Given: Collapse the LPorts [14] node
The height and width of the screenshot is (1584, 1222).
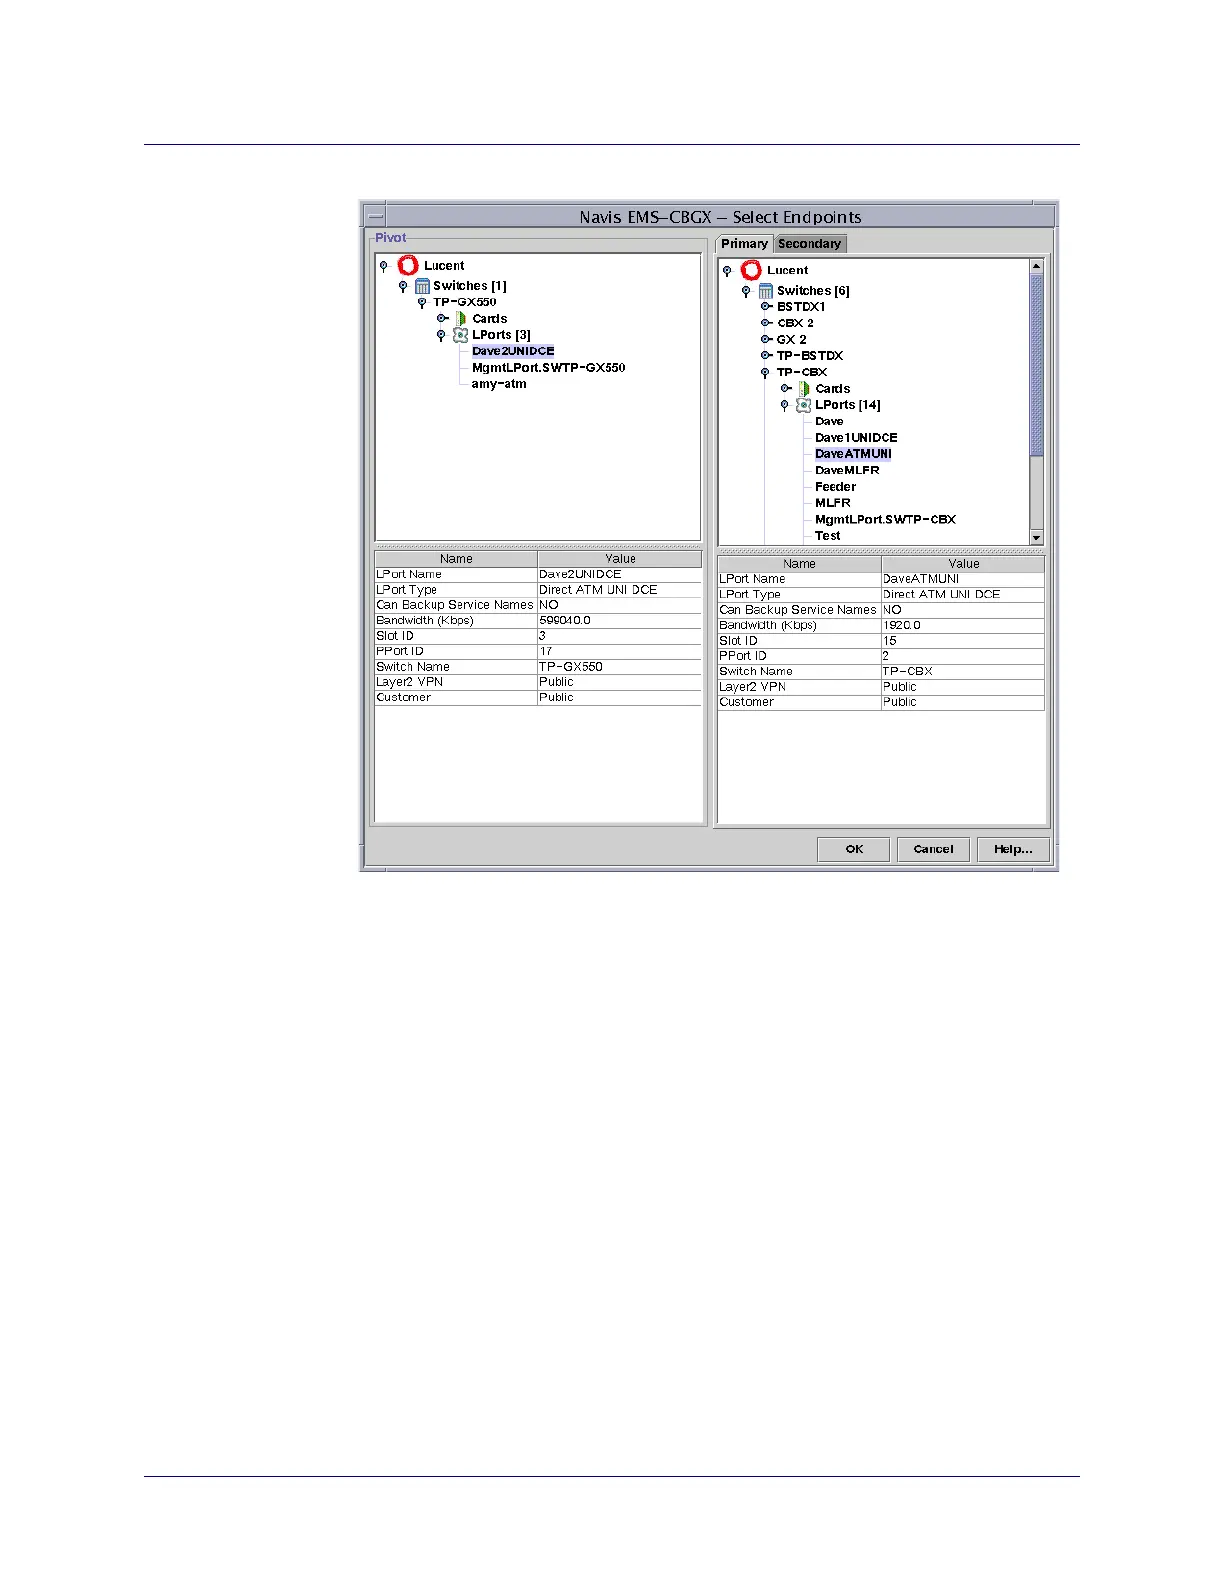Looking at the screenshot, I should point(784,405).
